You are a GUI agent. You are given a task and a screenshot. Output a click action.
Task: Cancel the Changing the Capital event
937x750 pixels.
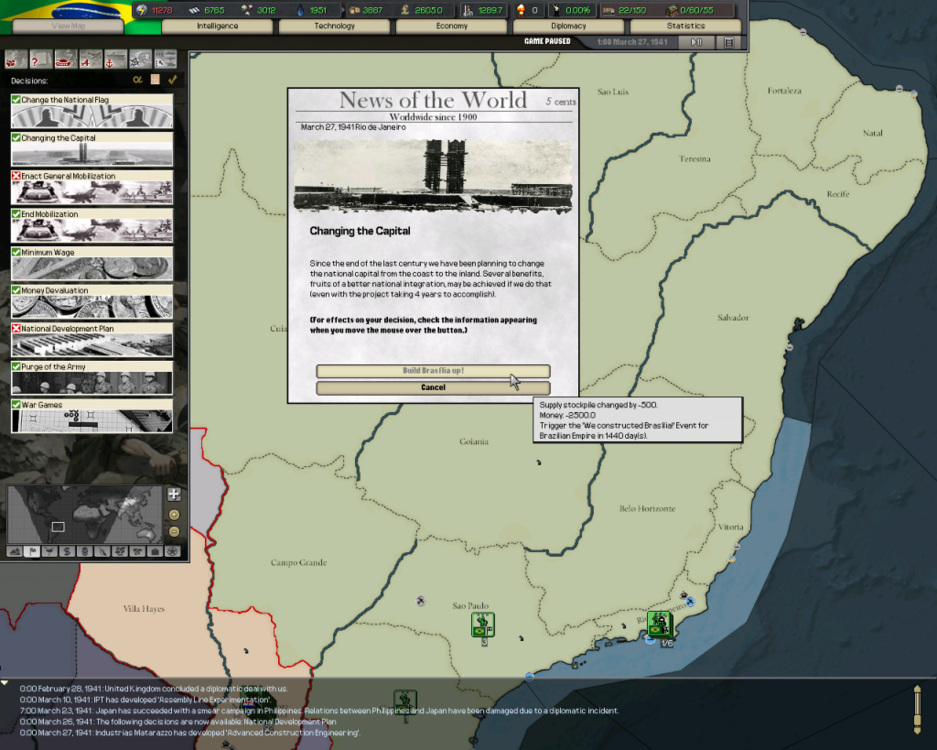[433, 388]
